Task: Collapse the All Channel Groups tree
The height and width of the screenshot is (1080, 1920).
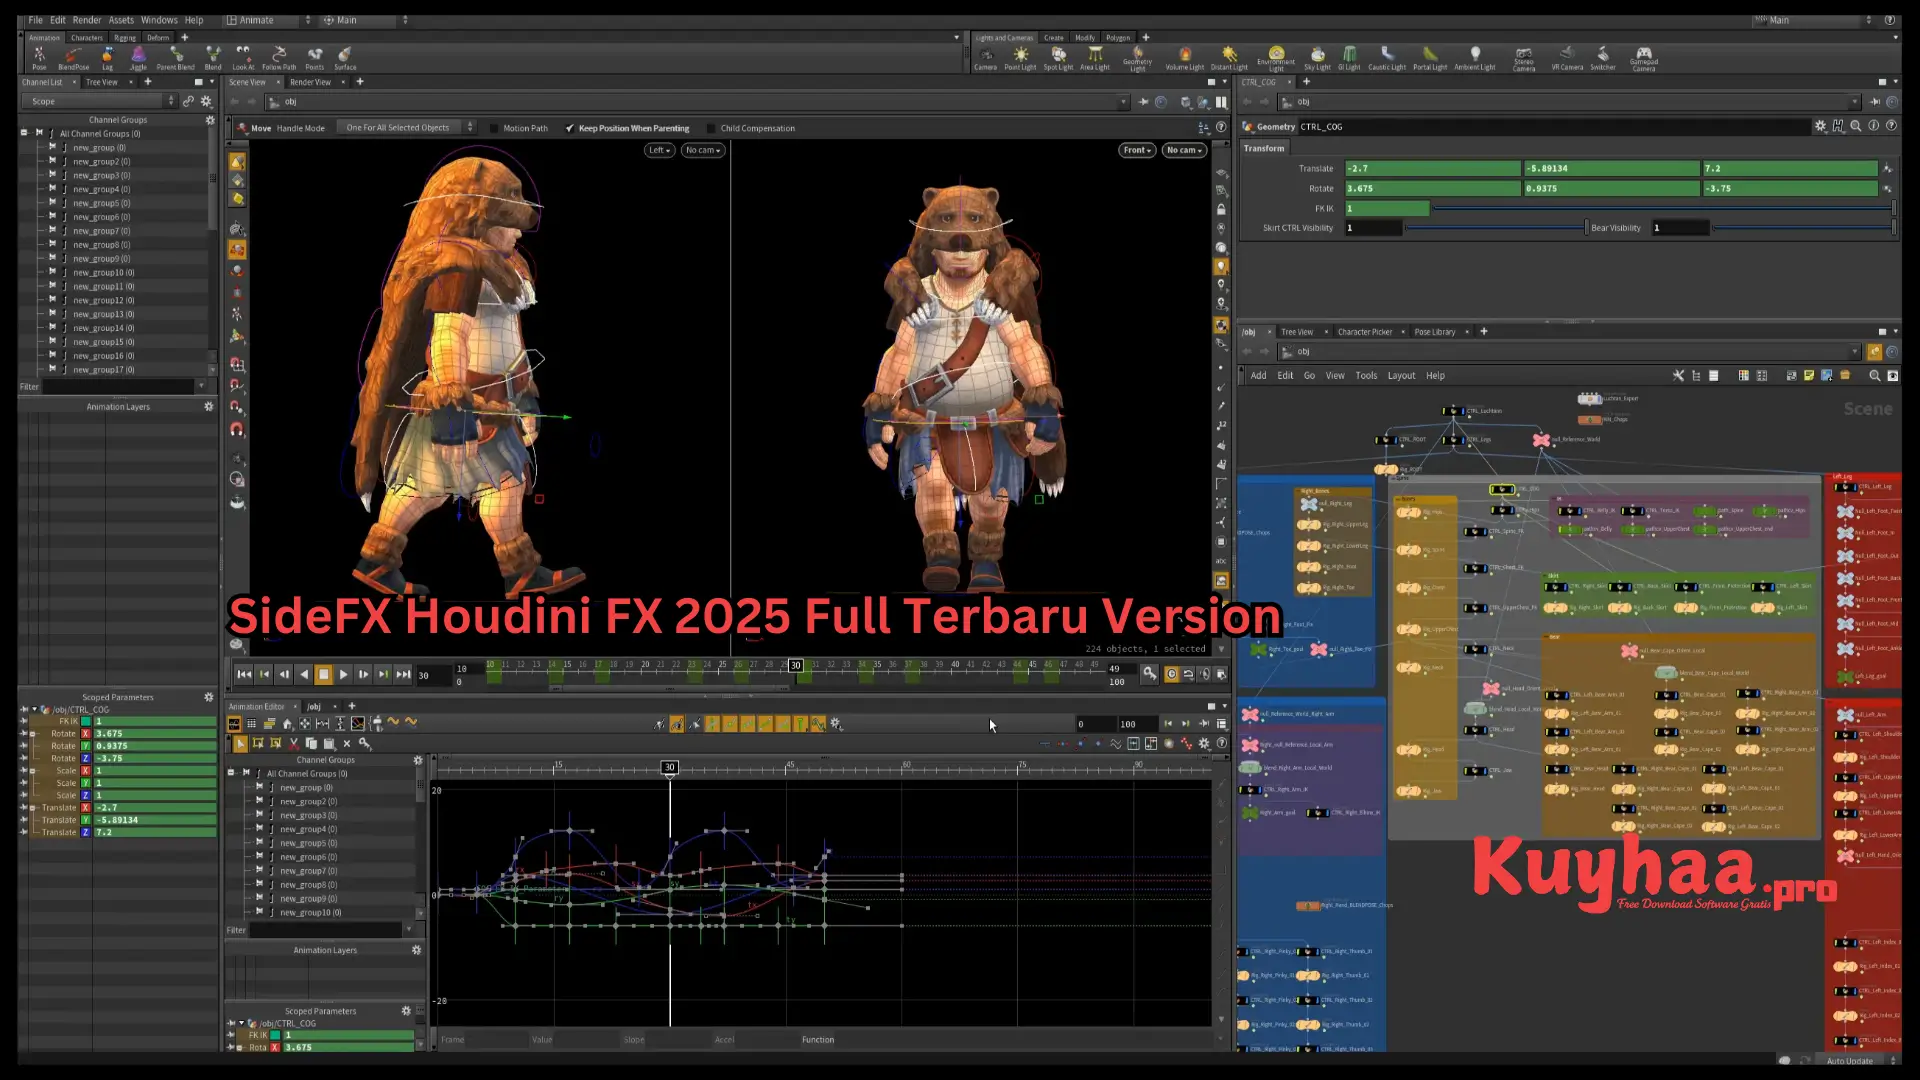Action: [x=23, y=132]
